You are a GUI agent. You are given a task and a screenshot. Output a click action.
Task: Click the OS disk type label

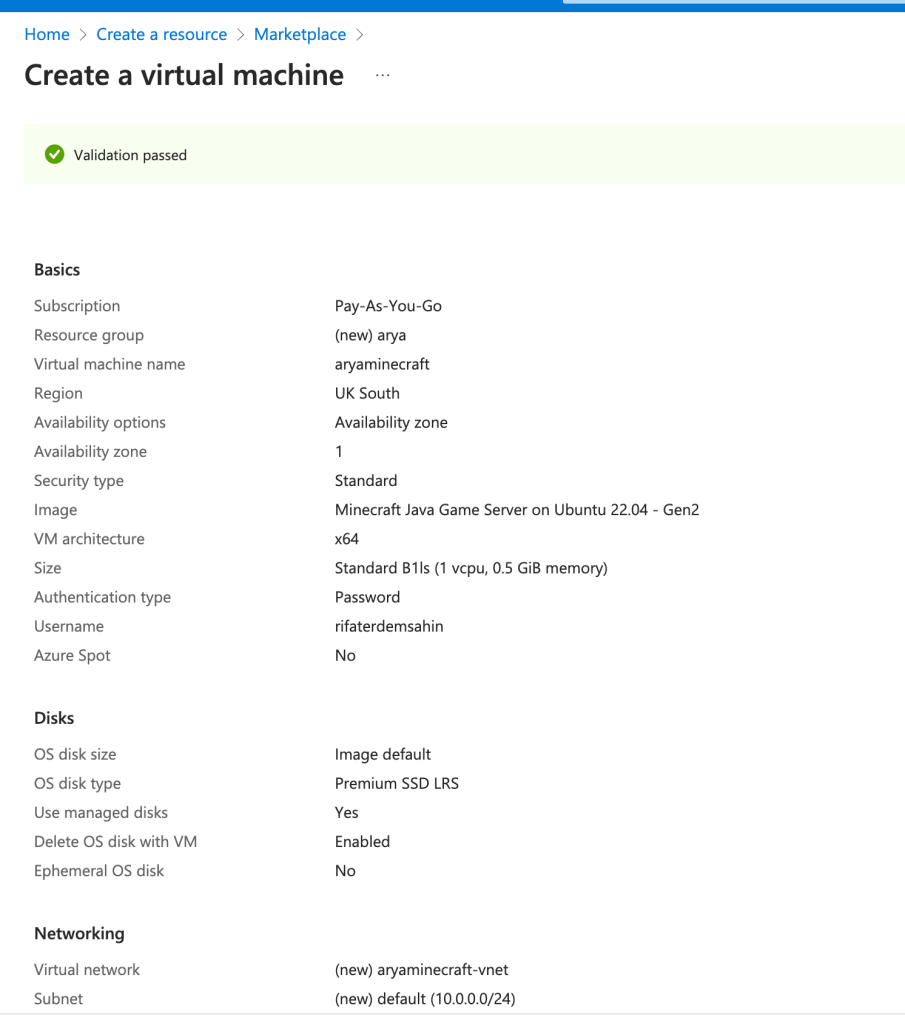click(77, 784)
